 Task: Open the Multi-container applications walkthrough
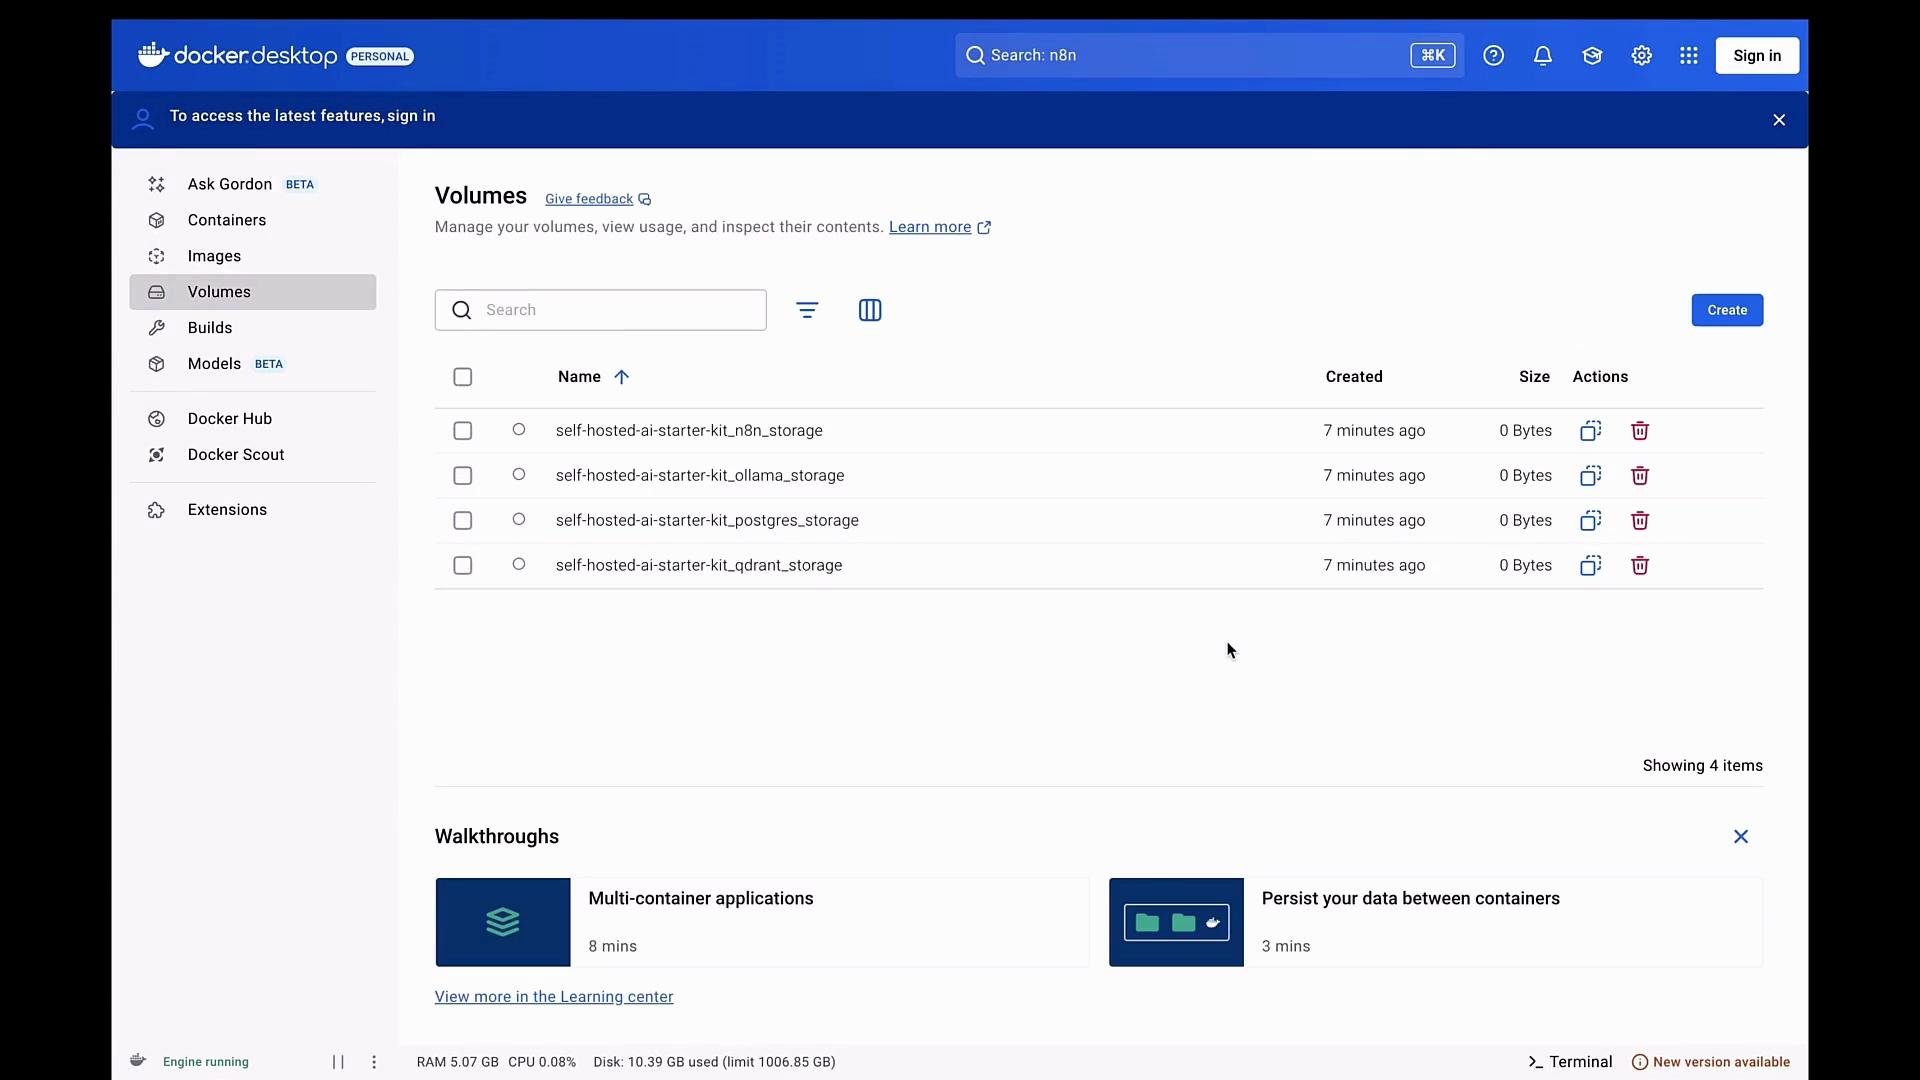pyautogui.click(x=762, y=923)
